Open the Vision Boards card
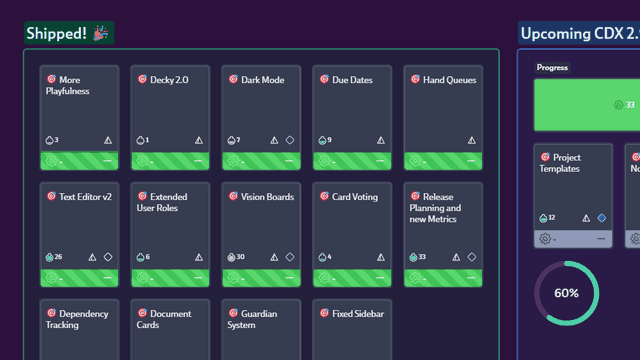This screenshot has height=360, width=640. [x=261, y=235]
